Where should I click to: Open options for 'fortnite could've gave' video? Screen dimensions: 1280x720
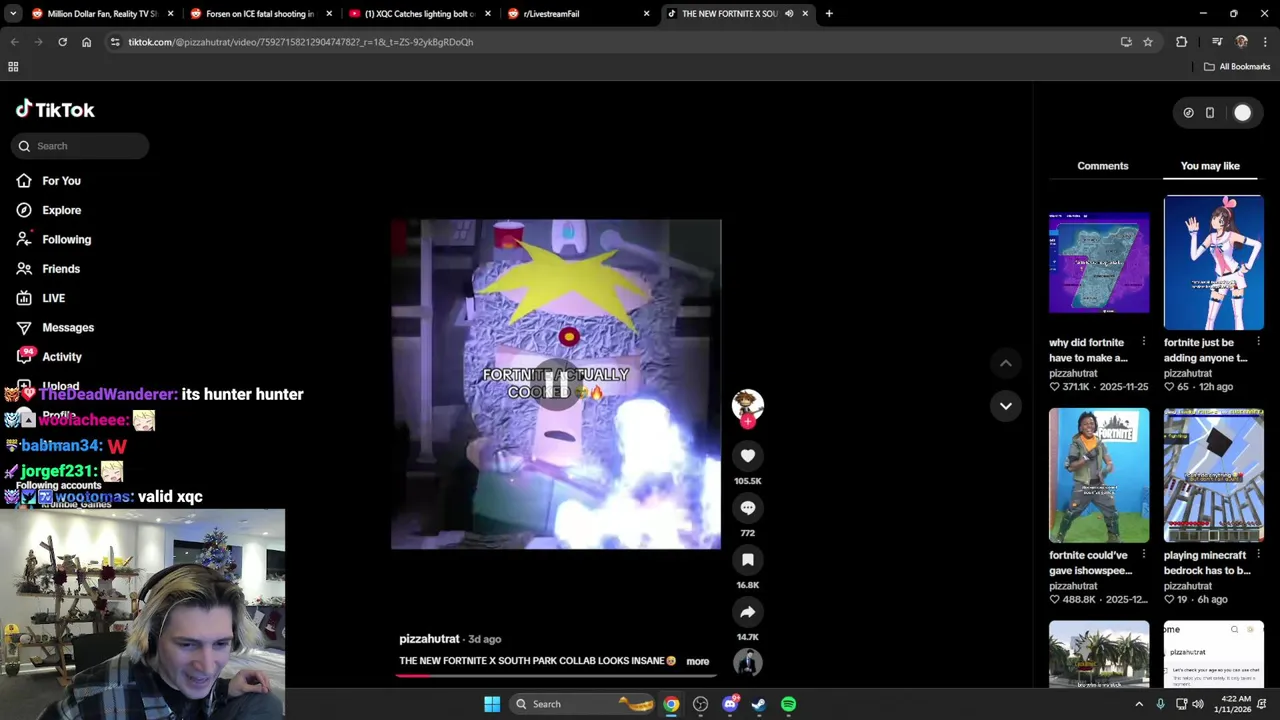point(1144,555)
